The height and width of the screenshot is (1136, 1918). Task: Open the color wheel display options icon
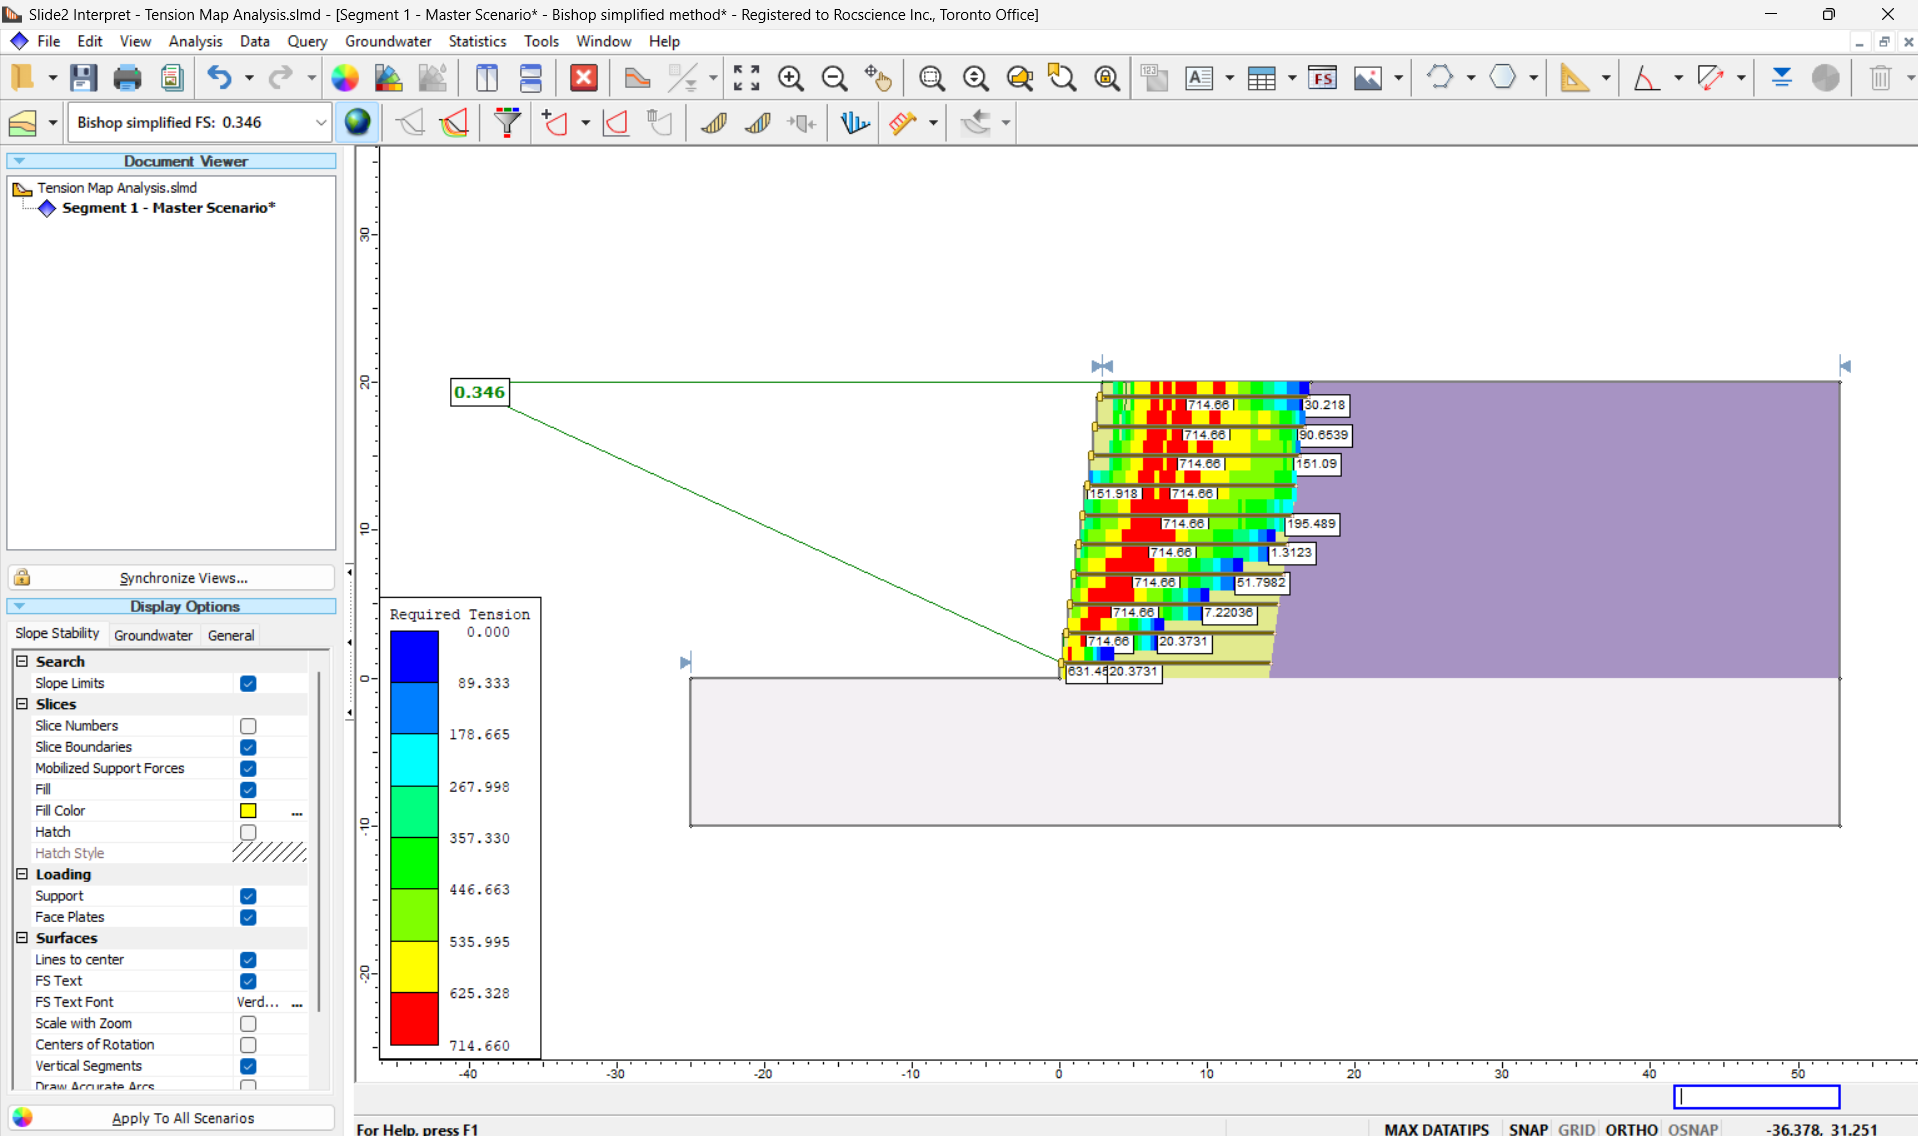tap(345, 78)
